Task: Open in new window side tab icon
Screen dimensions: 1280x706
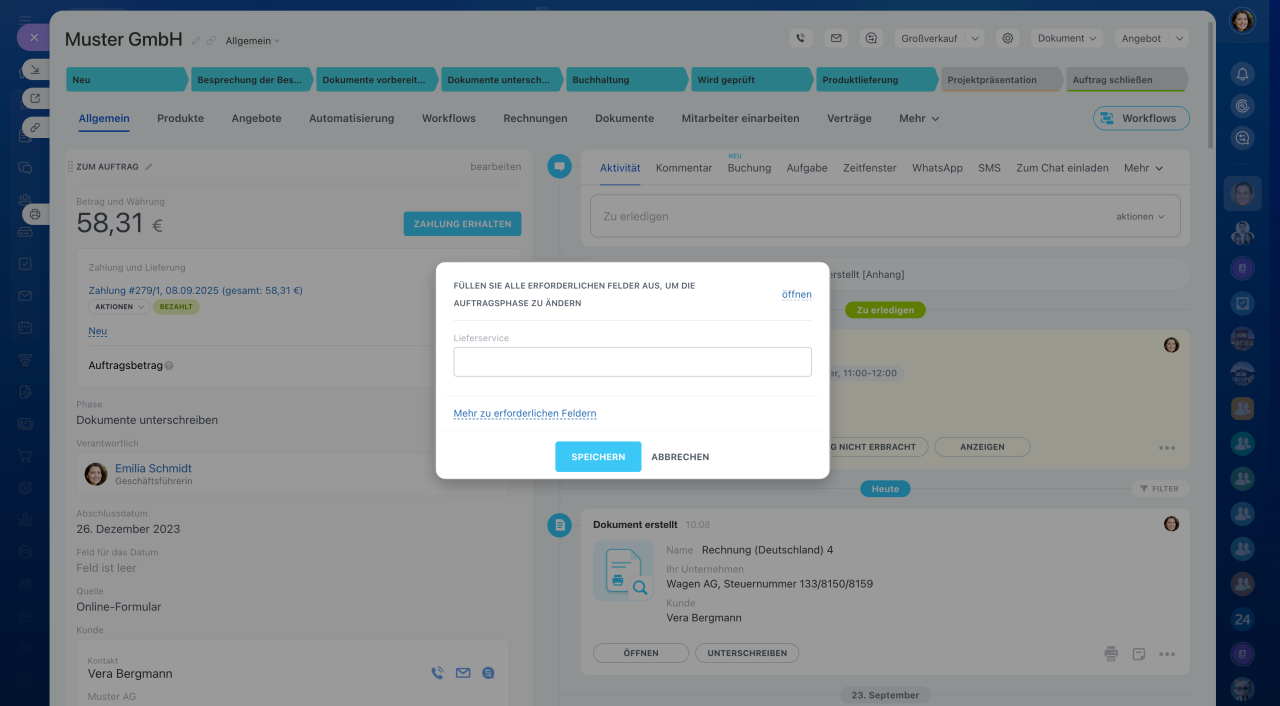Action: pyautogui.click(x=35, y=98)
